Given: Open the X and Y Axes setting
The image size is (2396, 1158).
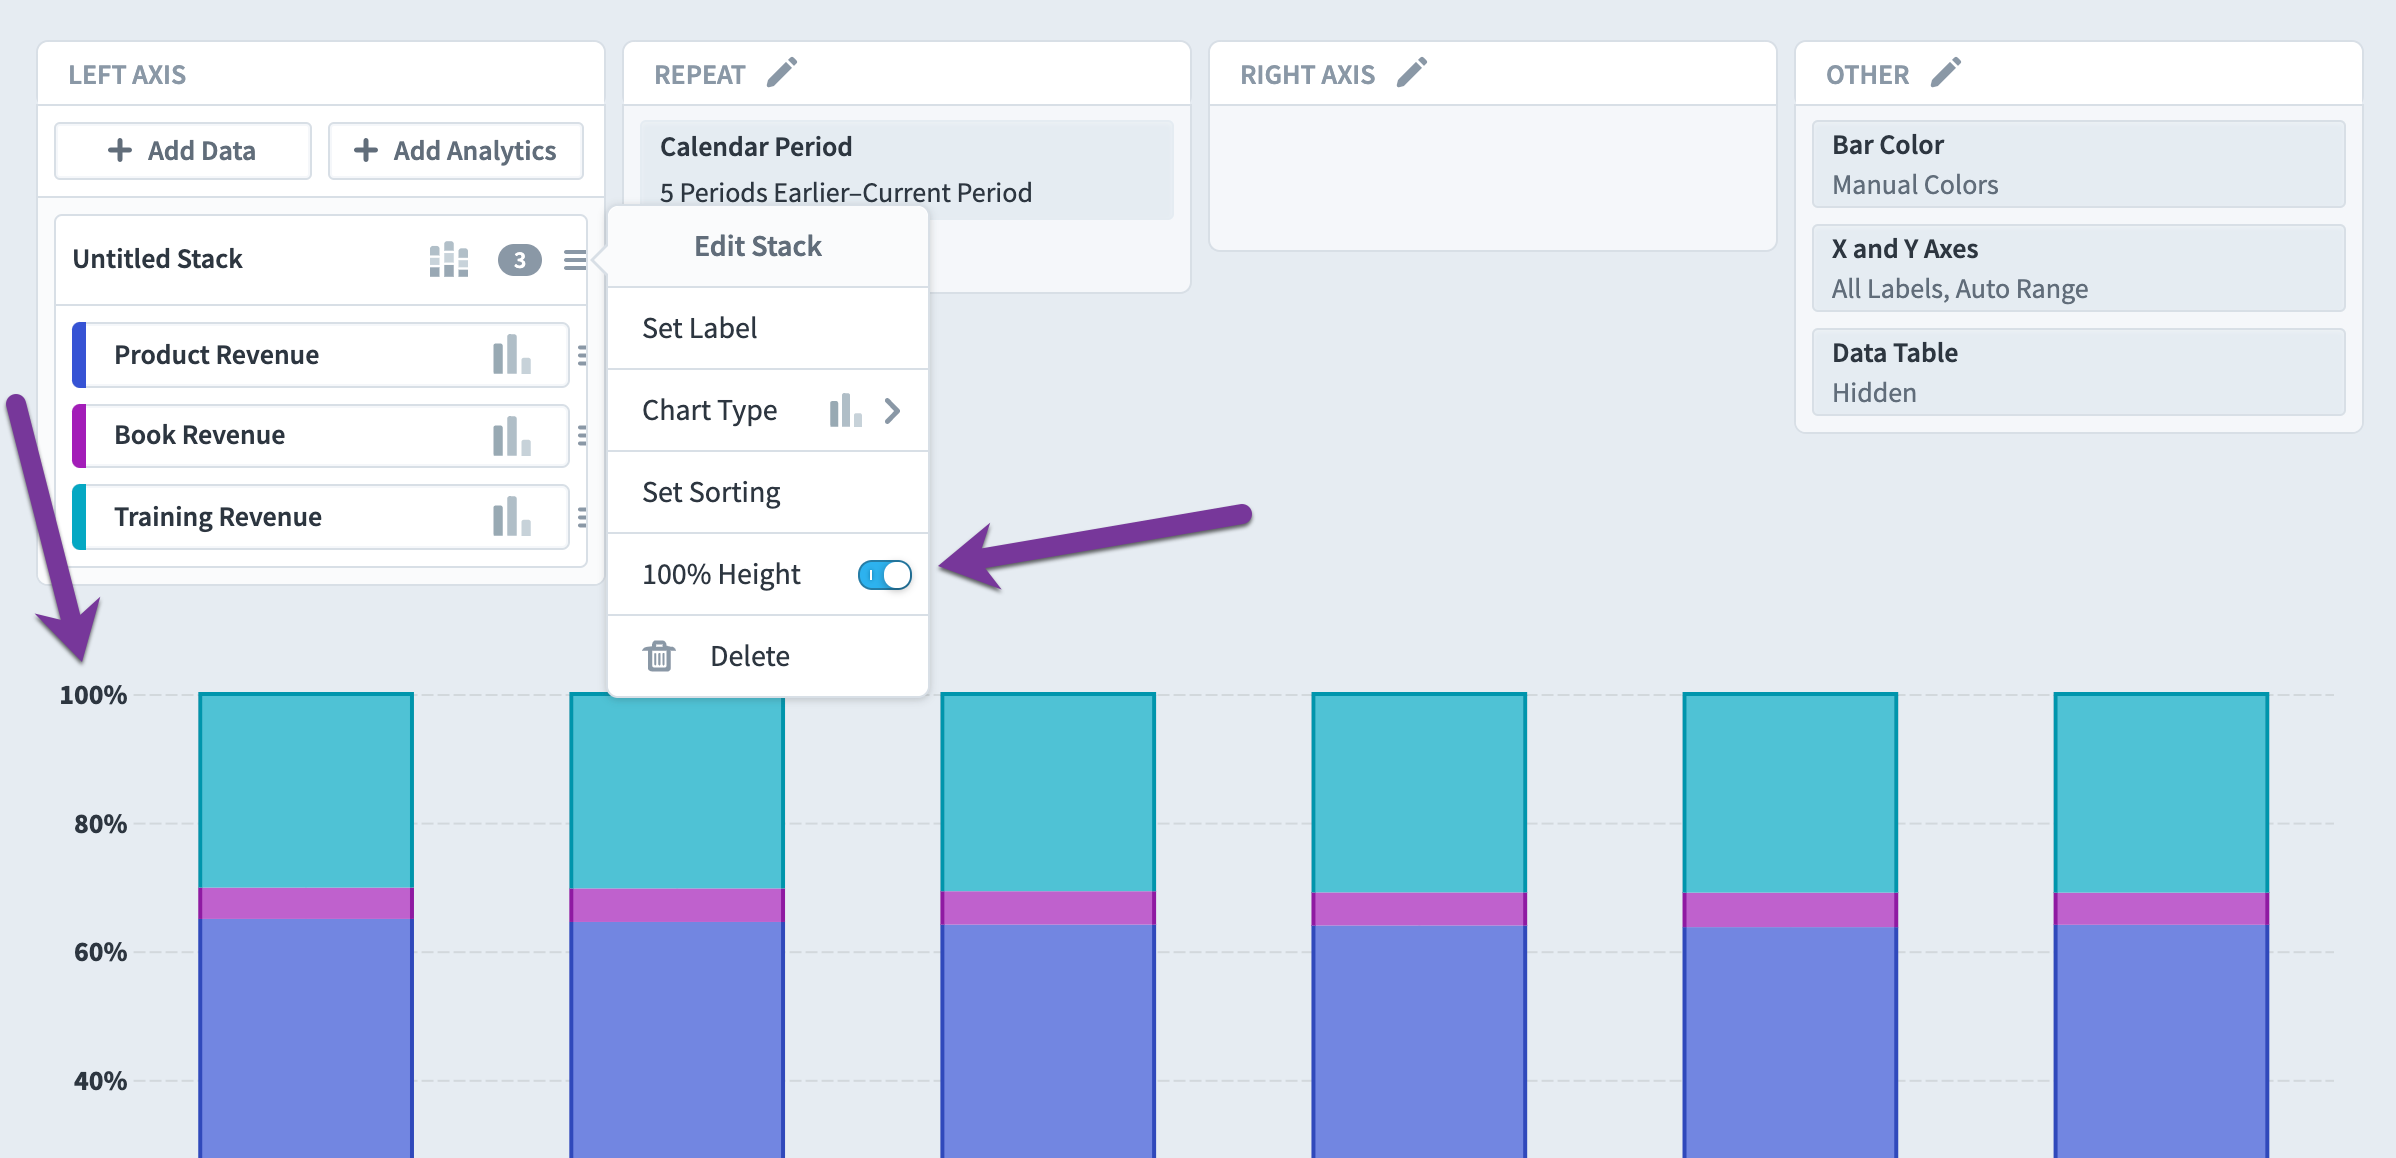Looking at the screenshot, I should pyautogui.click(x=2078, y=269).
